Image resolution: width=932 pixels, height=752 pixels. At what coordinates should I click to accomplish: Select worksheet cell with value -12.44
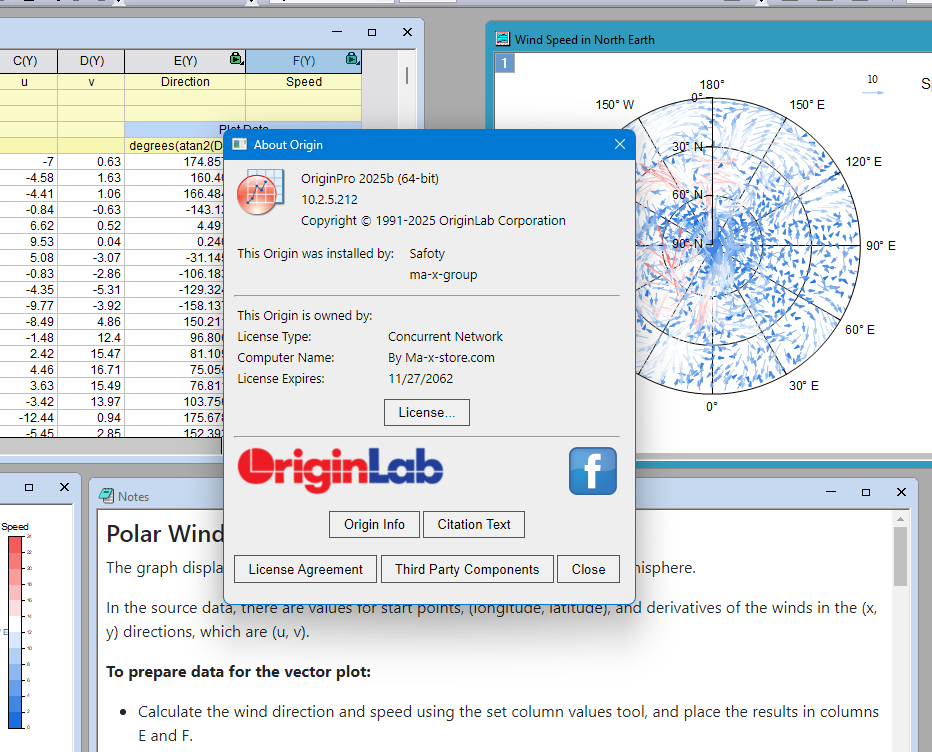pyautogui.click(x=29, y=418)
